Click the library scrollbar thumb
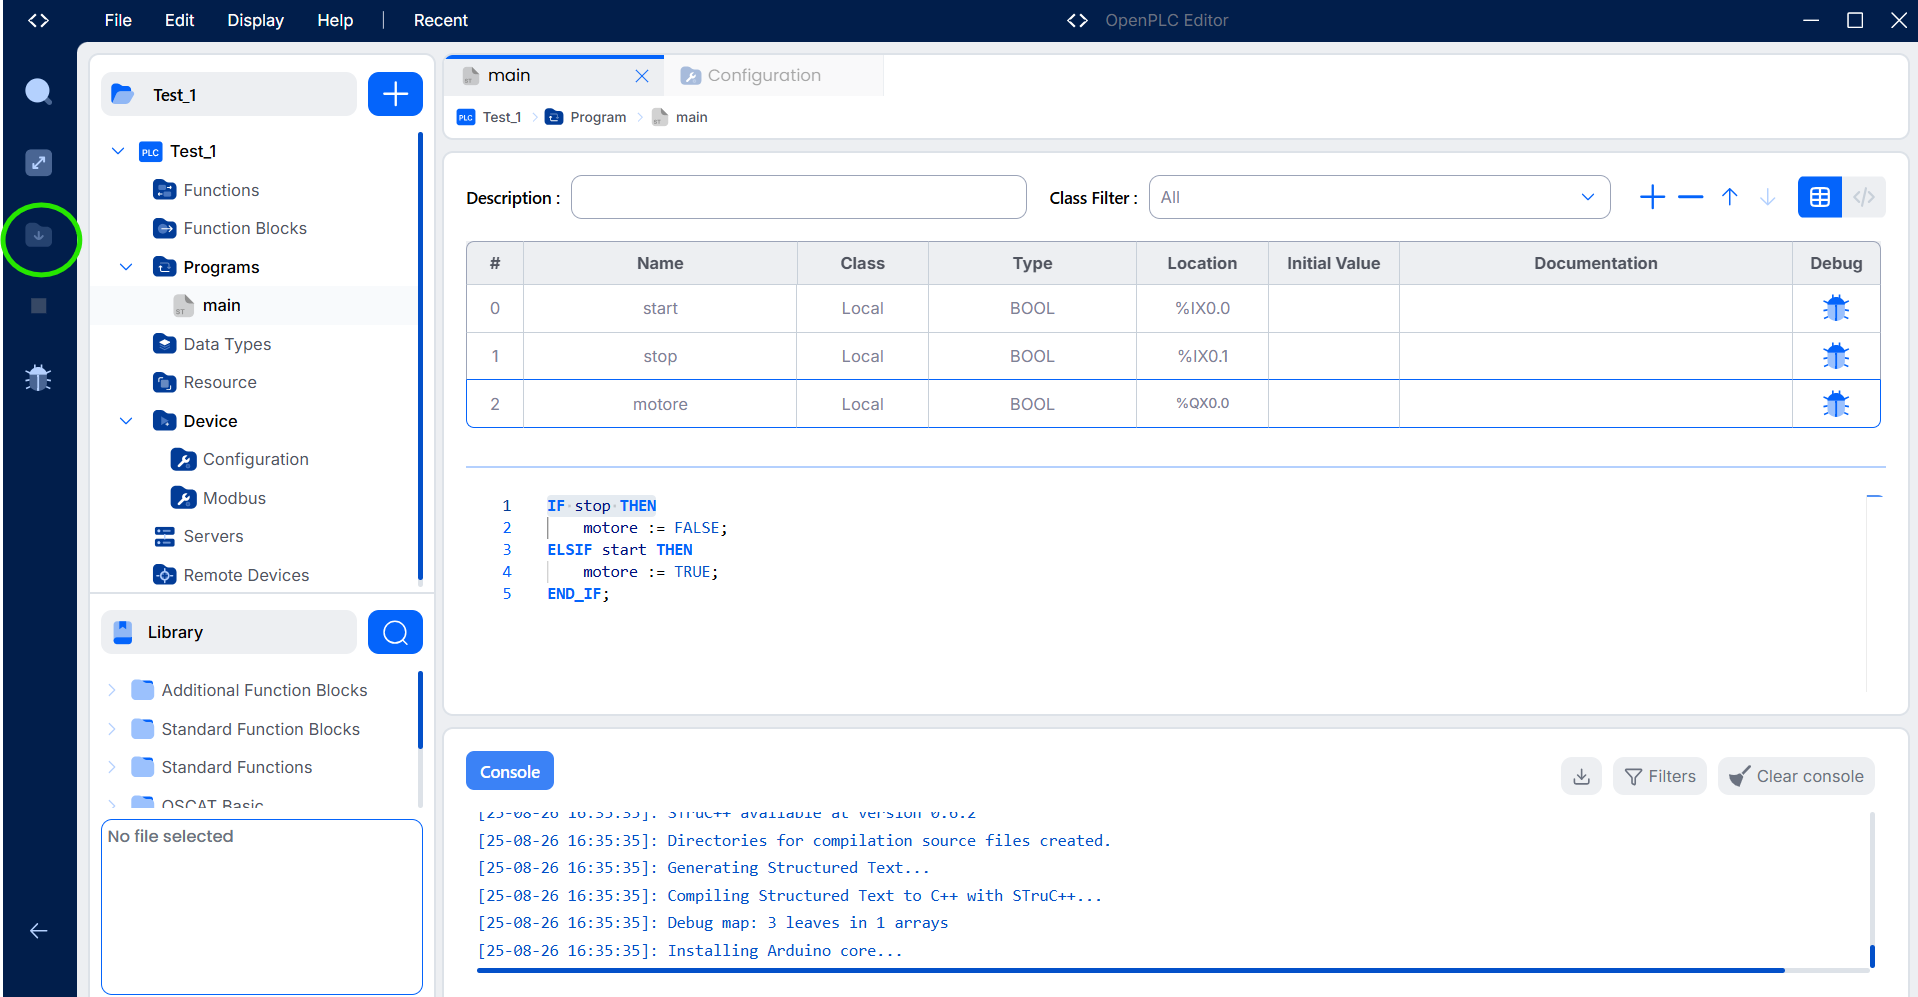Screen dimensions: 1918x997 pos(420,710)
